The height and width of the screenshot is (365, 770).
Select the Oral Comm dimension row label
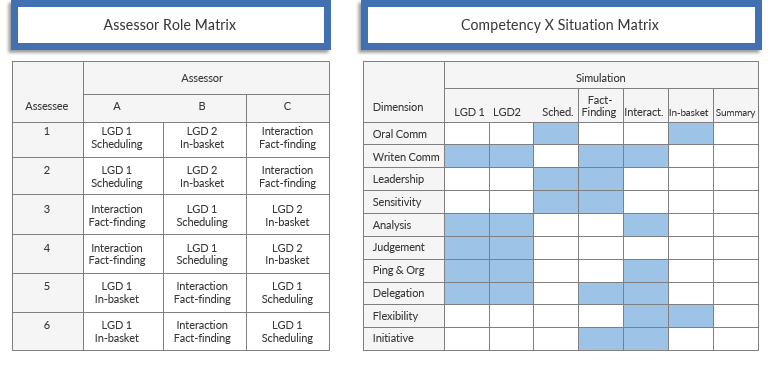(404, 134)
